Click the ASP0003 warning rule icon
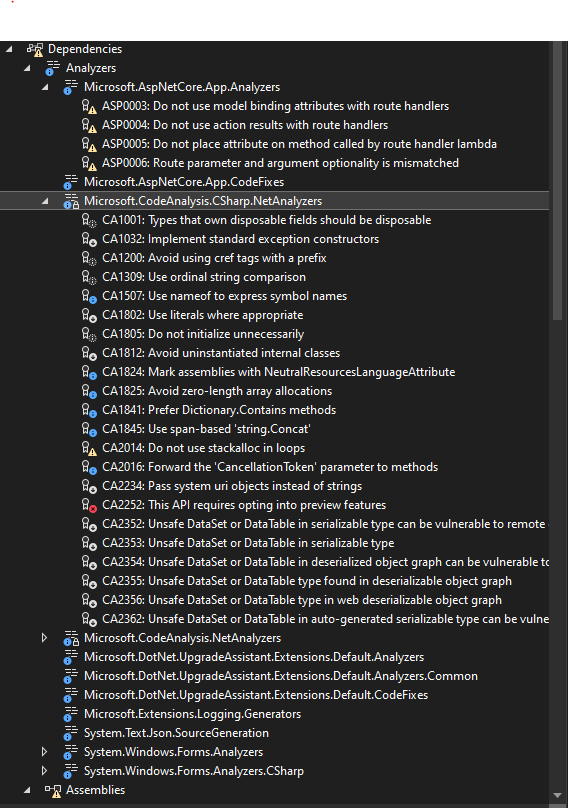The image size is (568, 808). click(x=89, y=107)
